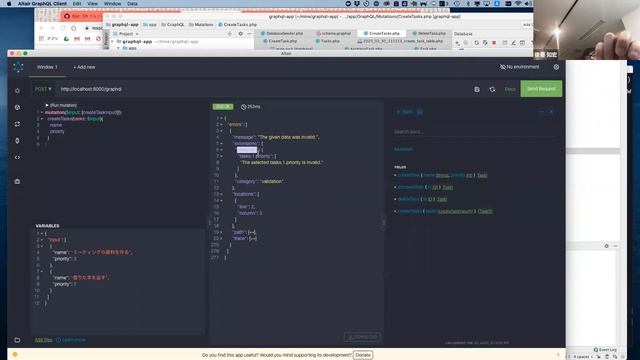
Task: Open the Altair GraphQL Client menu
Action: [x=42, y=4]
